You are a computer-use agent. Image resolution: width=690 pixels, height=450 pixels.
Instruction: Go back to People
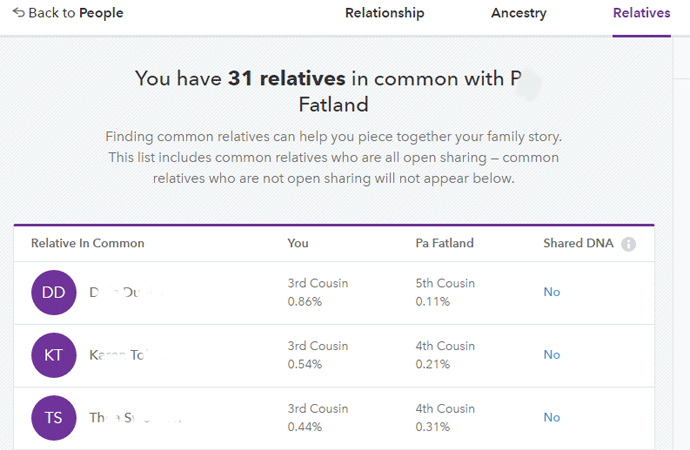68,13
